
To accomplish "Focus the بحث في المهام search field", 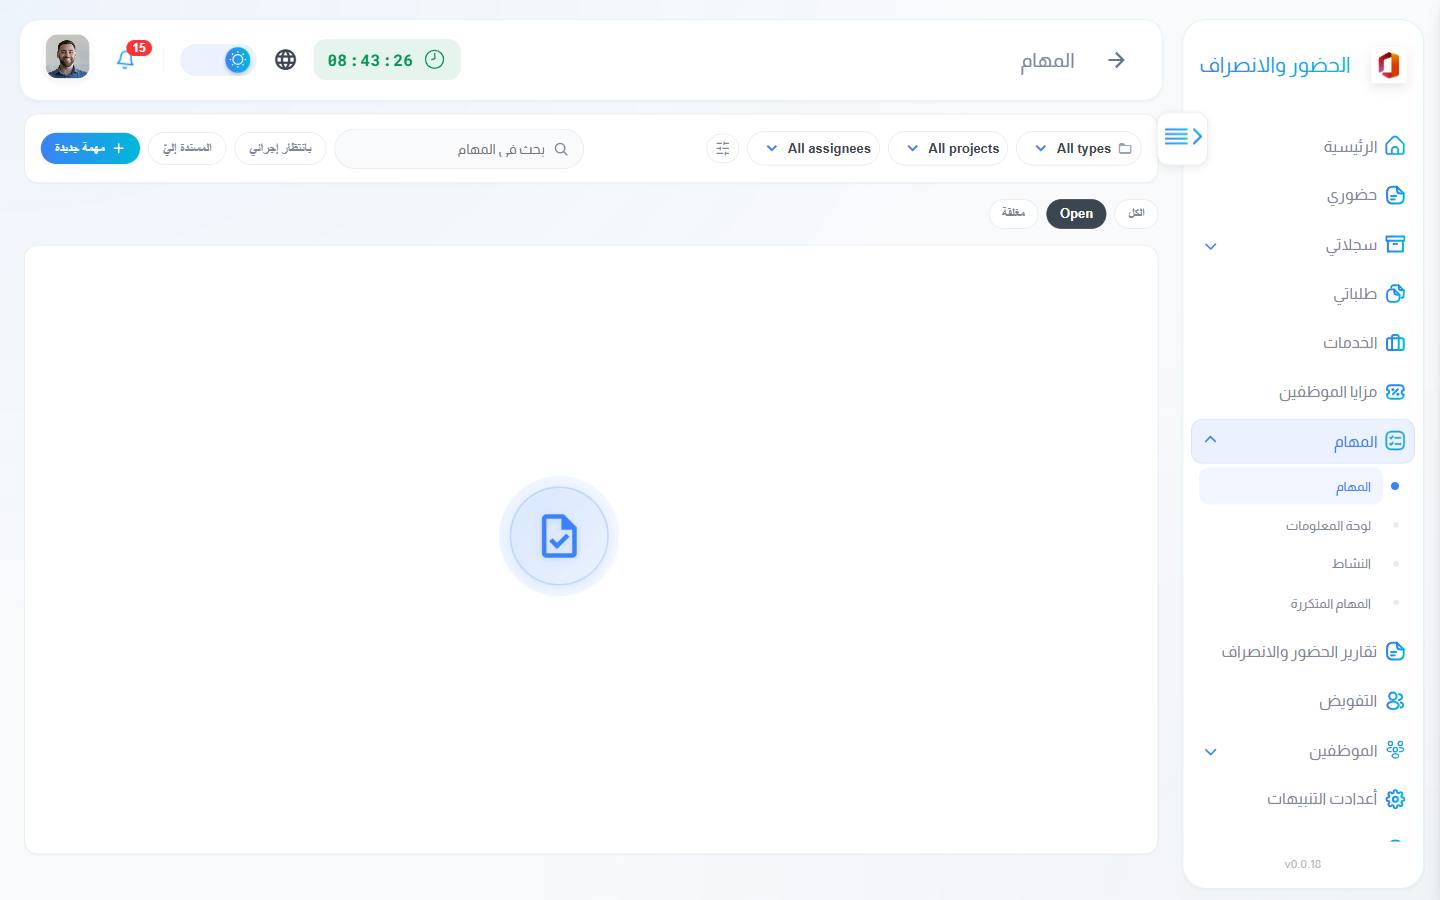I will coord(459,149).
